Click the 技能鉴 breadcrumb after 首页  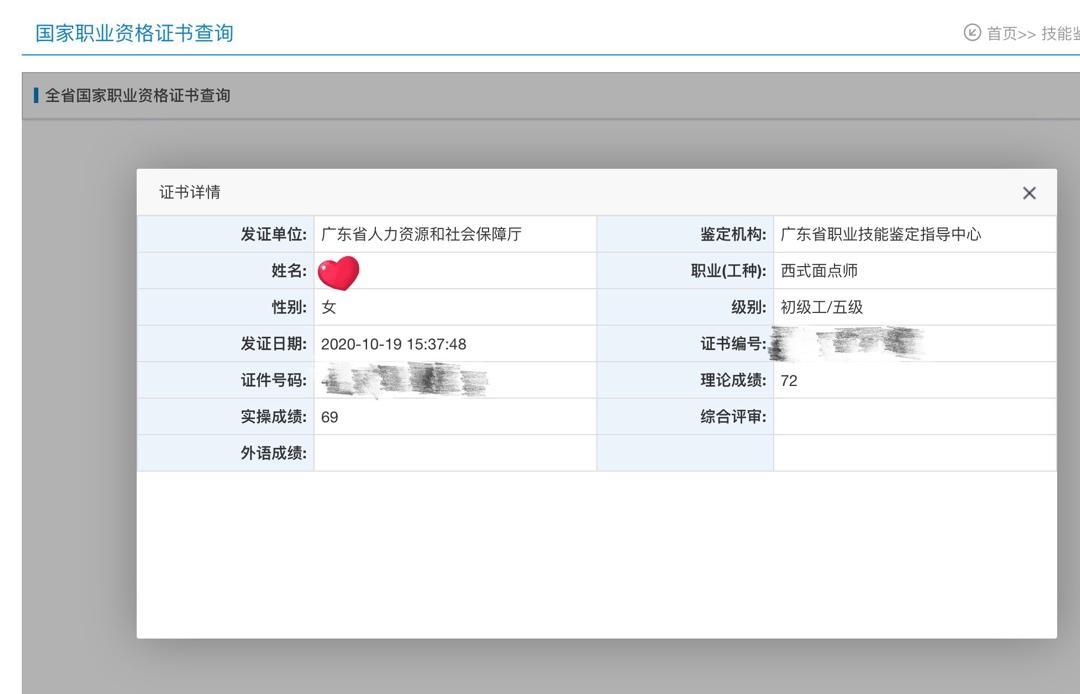(1060, 34)
